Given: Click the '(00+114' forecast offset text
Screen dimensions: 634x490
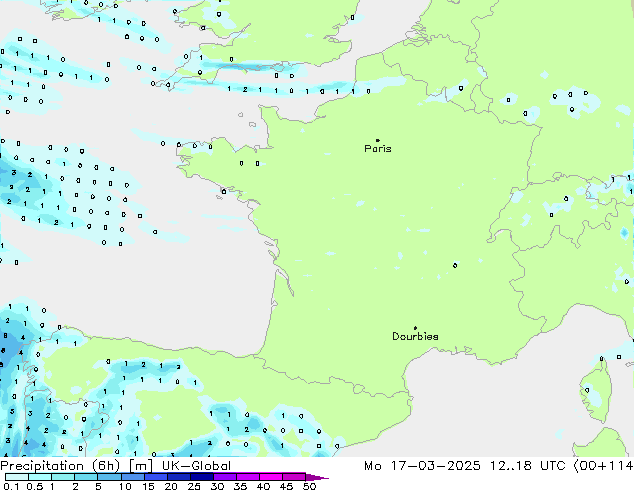Looking at the screenshot, I should pos(603,466).
